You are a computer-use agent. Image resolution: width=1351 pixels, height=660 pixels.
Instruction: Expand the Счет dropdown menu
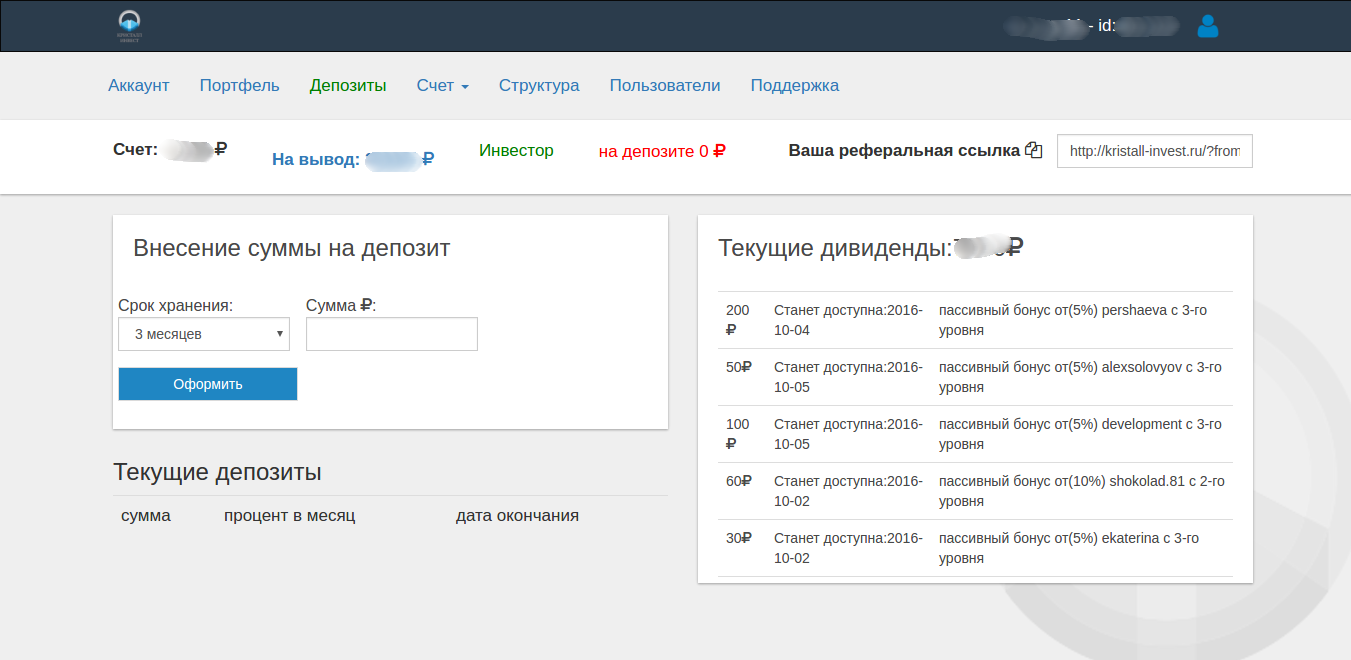coord(442,85)
